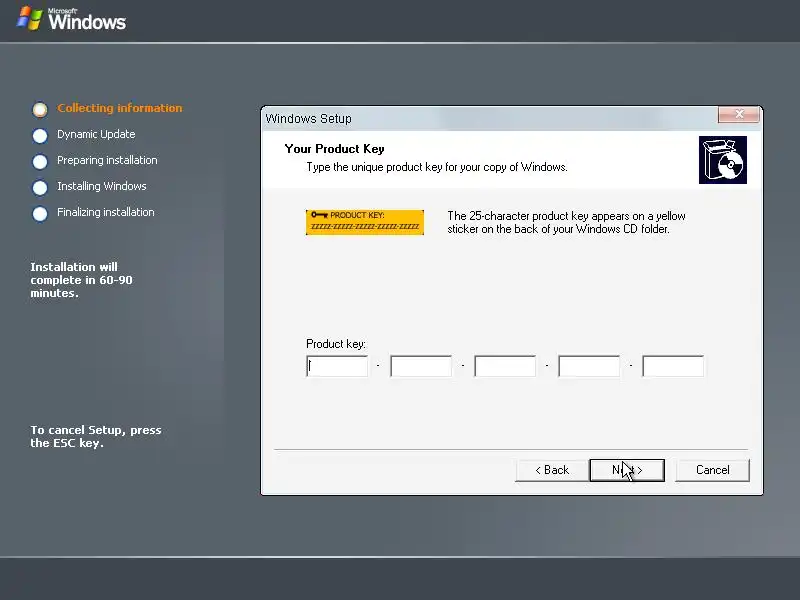Click the yellow product key sticker image
This screenshot has width=800, height=600.
[x=365, y=222]
